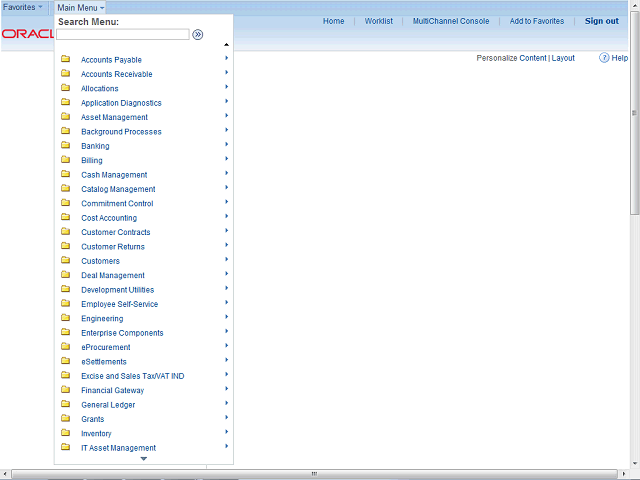This screenshot has width=640, height=480.
Task: Open the eProcurement menu item
Action: (106, 347)
